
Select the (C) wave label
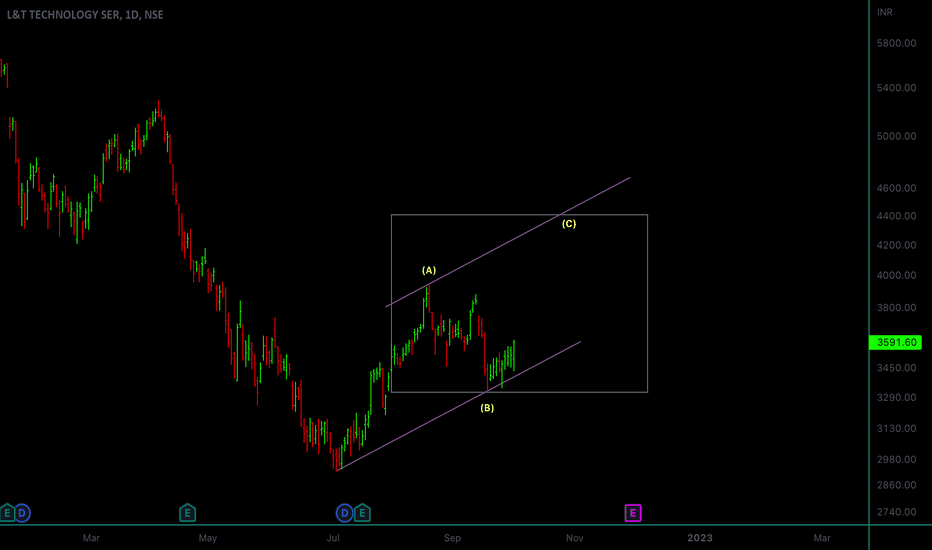coord(569,224)
